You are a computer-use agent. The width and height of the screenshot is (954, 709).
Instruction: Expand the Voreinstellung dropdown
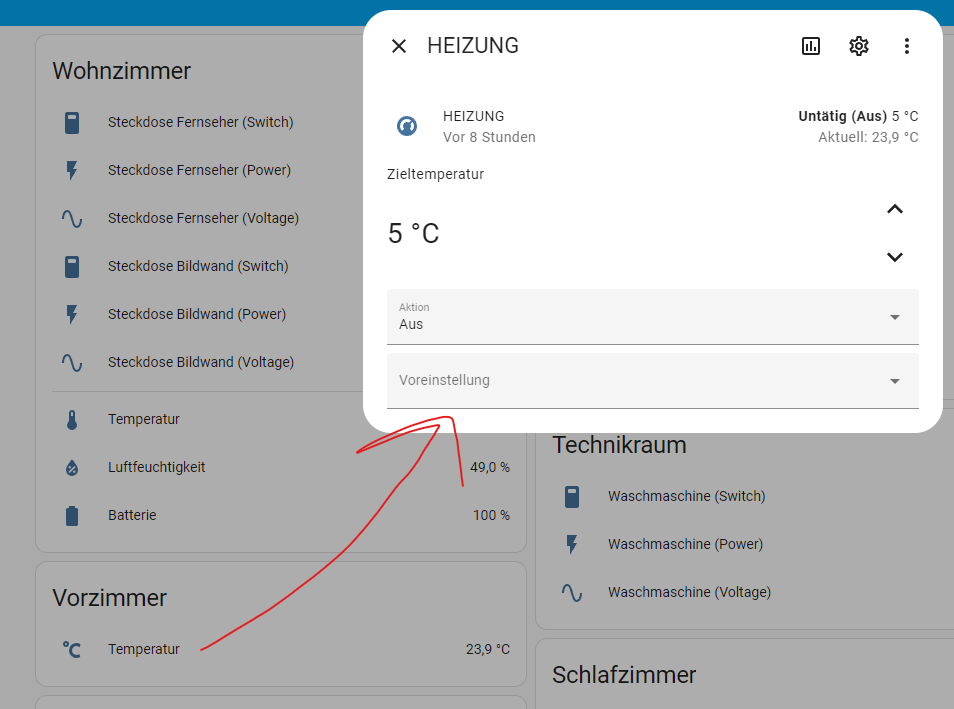pos(652,380)
